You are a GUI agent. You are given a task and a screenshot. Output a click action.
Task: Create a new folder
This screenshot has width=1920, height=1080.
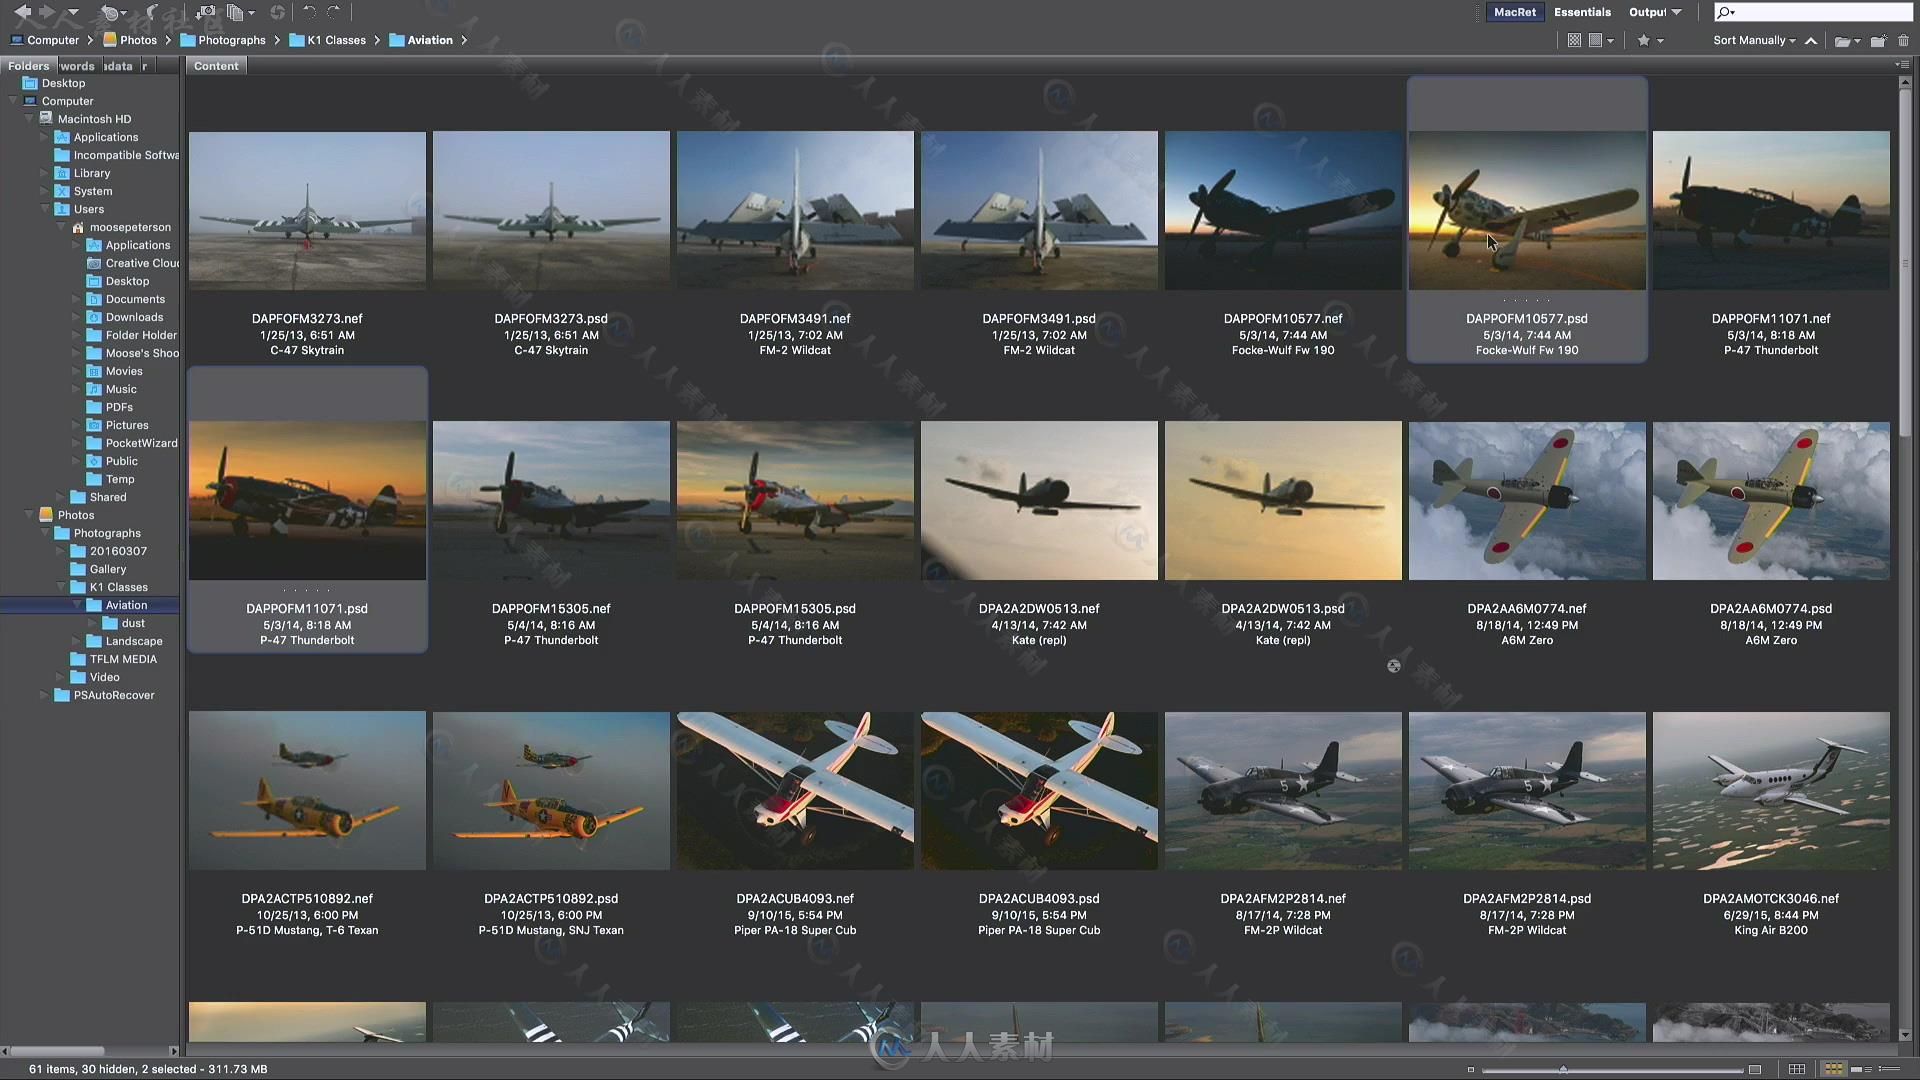click(x=1878, y=40)
